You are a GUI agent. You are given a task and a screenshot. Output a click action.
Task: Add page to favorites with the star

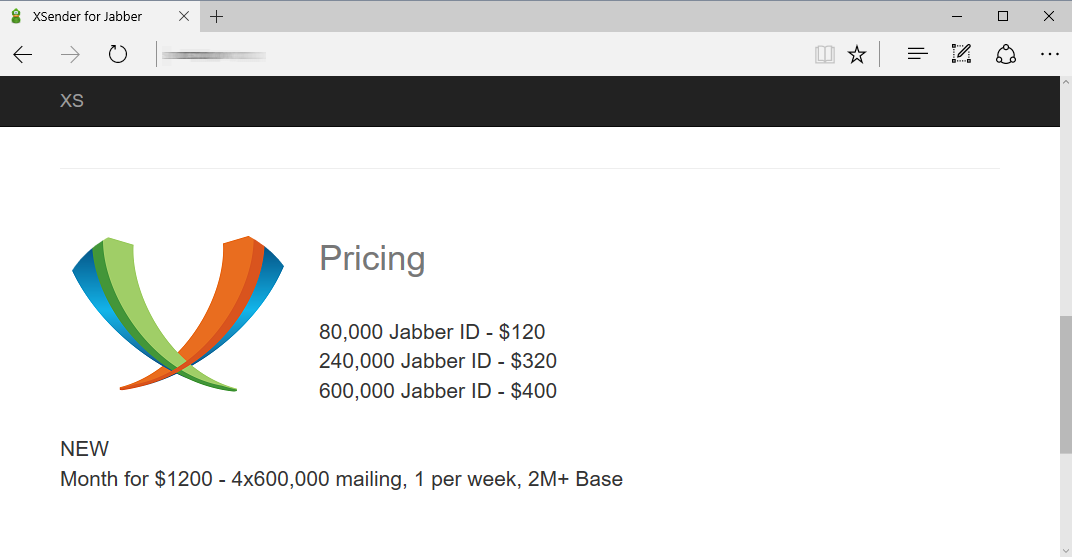click(x=857, y=54)
